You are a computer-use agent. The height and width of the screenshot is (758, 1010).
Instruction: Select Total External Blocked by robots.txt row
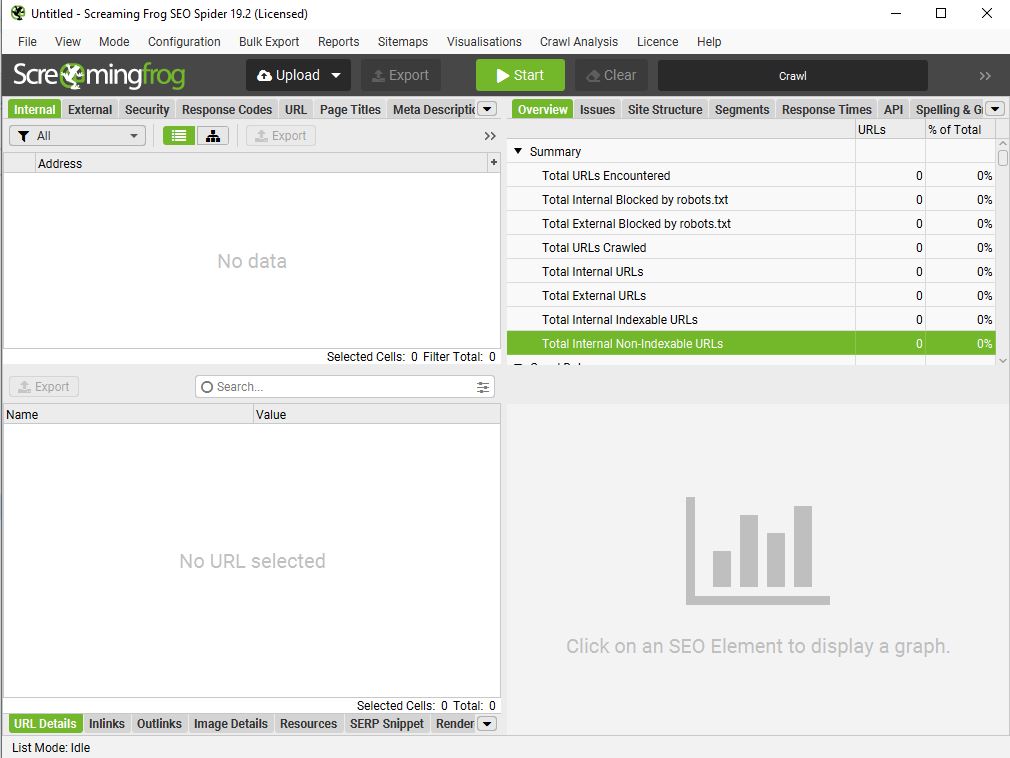tap(751, 223)
